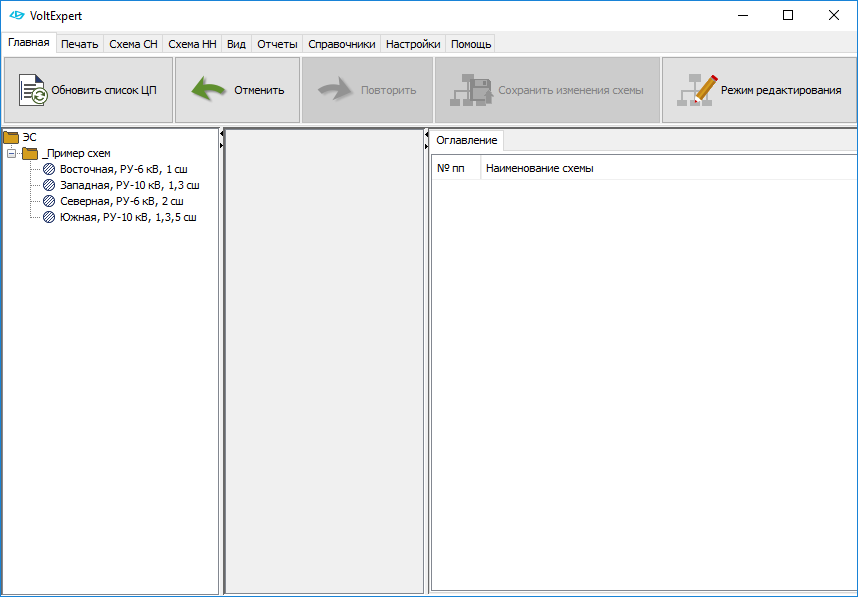This screenshot has height=597, width=858.
Task: Open the Вид tab
Action: pos(236,44)
